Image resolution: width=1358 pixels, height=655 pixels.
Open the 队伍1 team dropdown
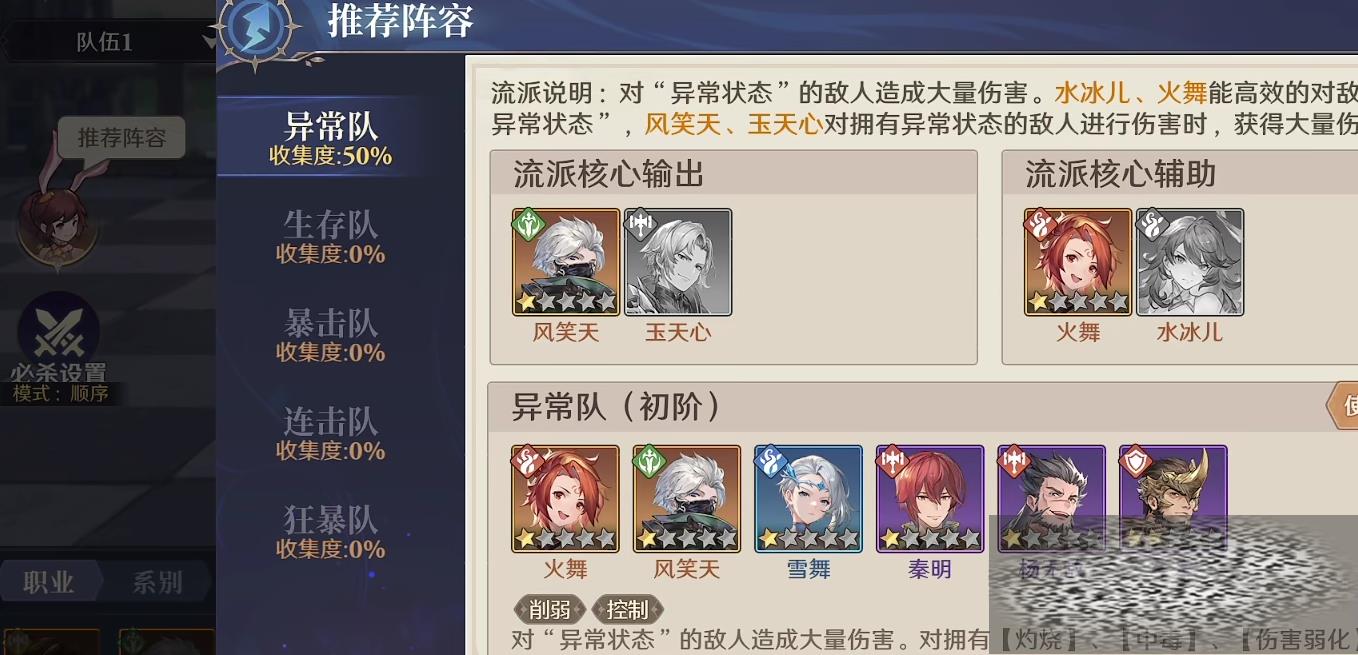click(x=108, y=42)
